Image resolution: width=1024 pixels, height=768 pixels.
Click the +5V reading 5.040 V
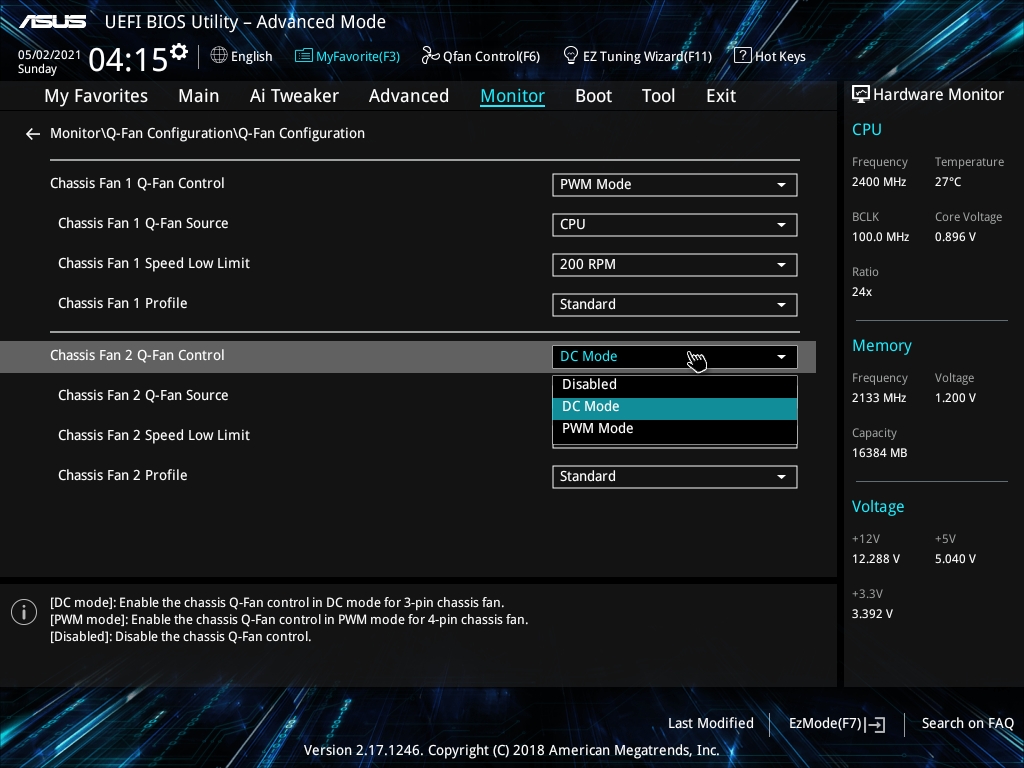click(x=955, y=559)
